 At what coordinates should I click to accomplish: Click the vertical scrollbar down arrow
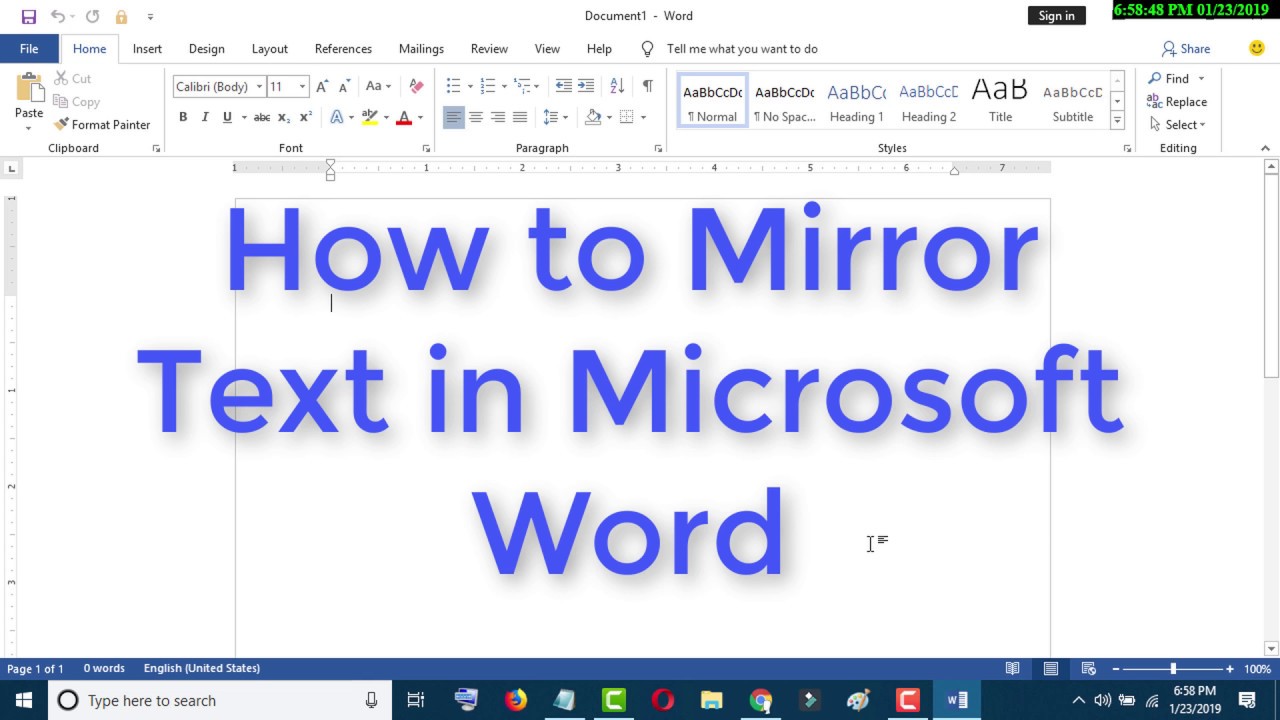[1271, 648]
